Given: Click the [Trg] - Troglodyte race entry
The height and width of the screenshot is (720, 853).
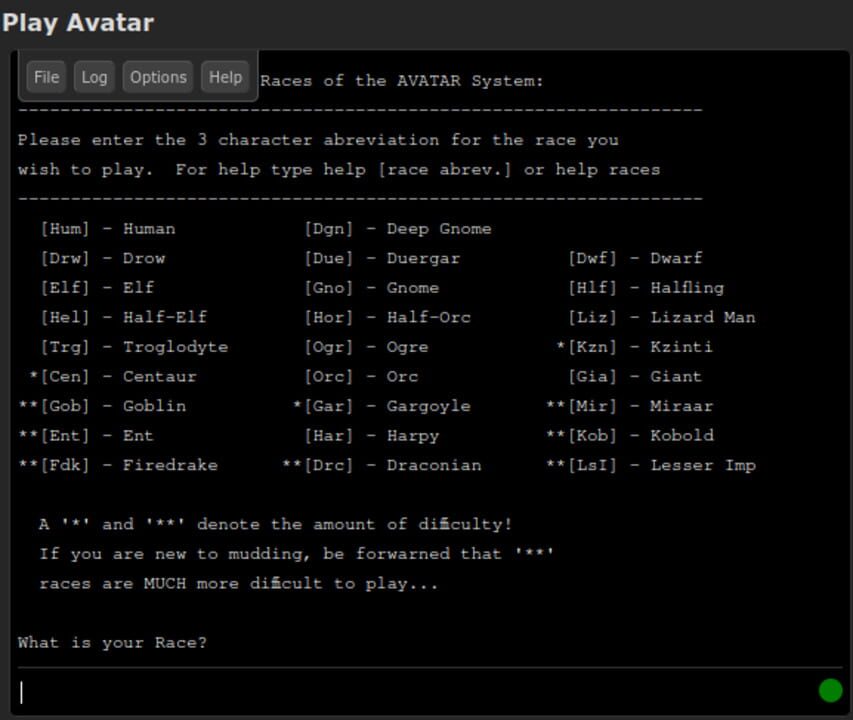Looking at the screenshot, I should point(134,346).
